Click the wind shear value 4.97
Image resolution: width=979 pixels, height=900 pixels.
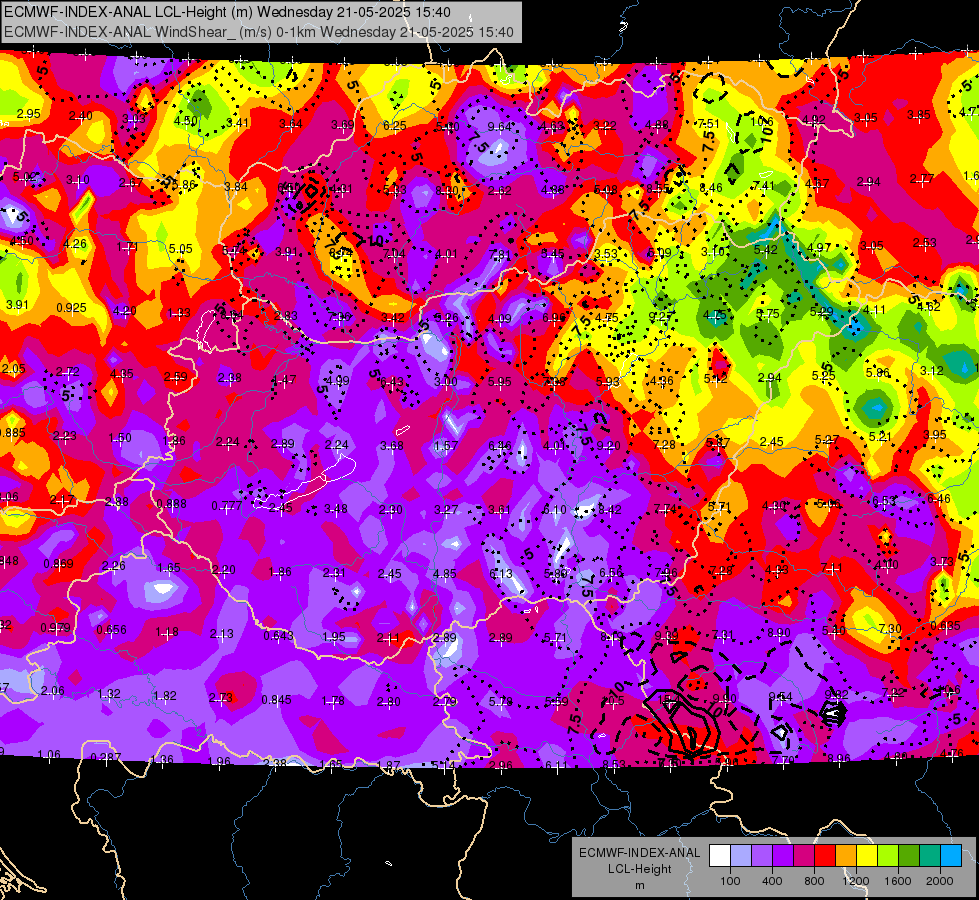point(819,247)
